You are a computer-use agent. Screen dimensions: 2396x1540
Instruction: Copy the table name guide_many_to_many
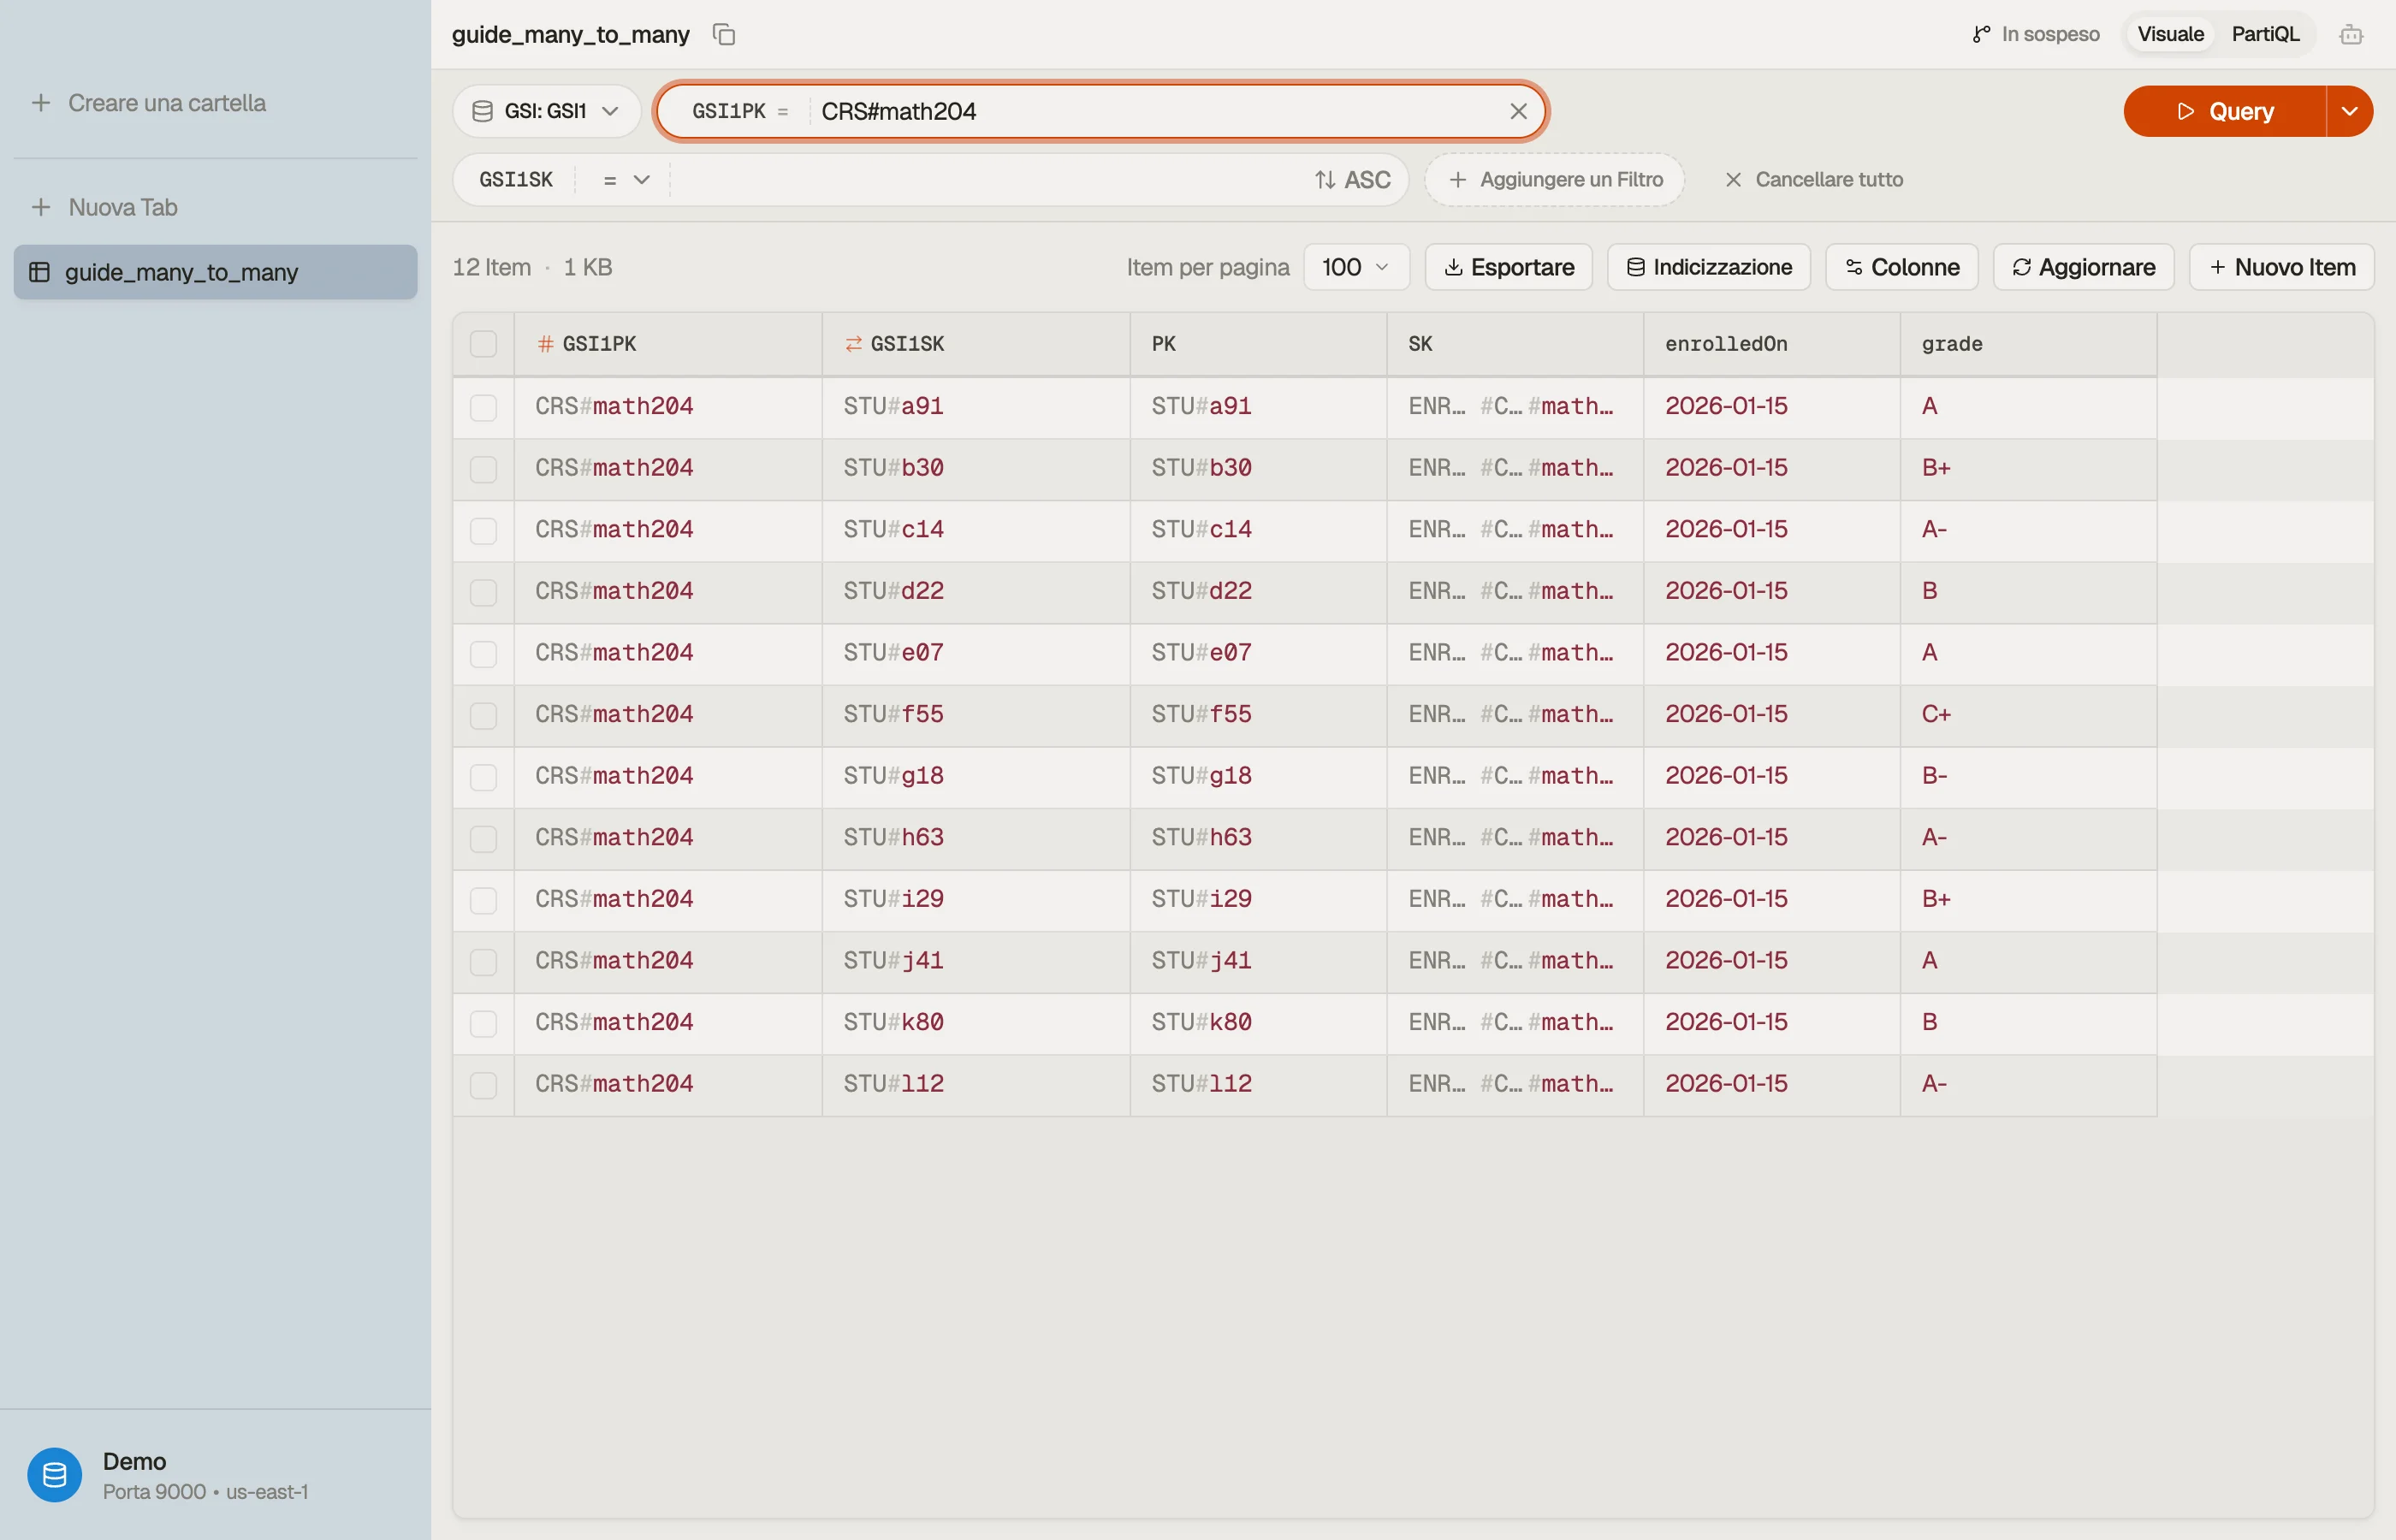(x=724, y=34)
